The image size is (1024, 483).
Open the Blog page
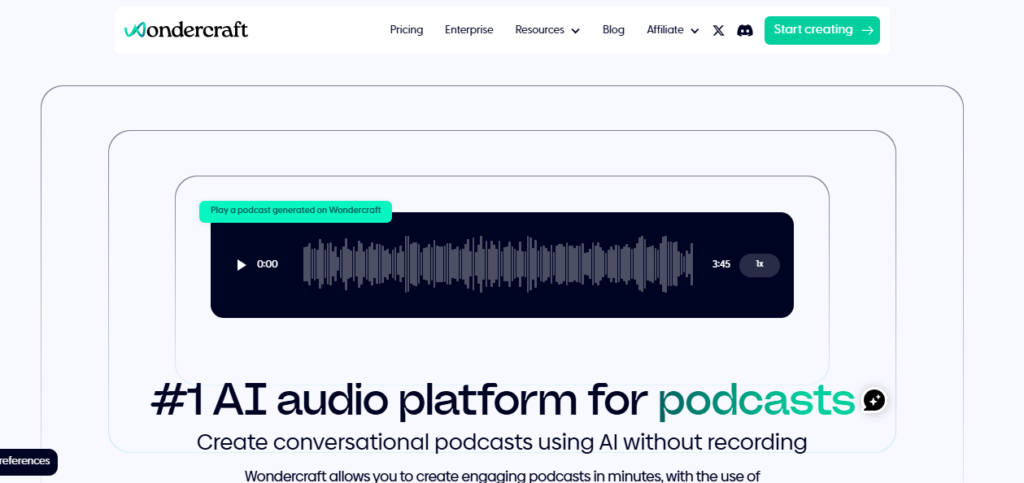[x=613, y=30]
